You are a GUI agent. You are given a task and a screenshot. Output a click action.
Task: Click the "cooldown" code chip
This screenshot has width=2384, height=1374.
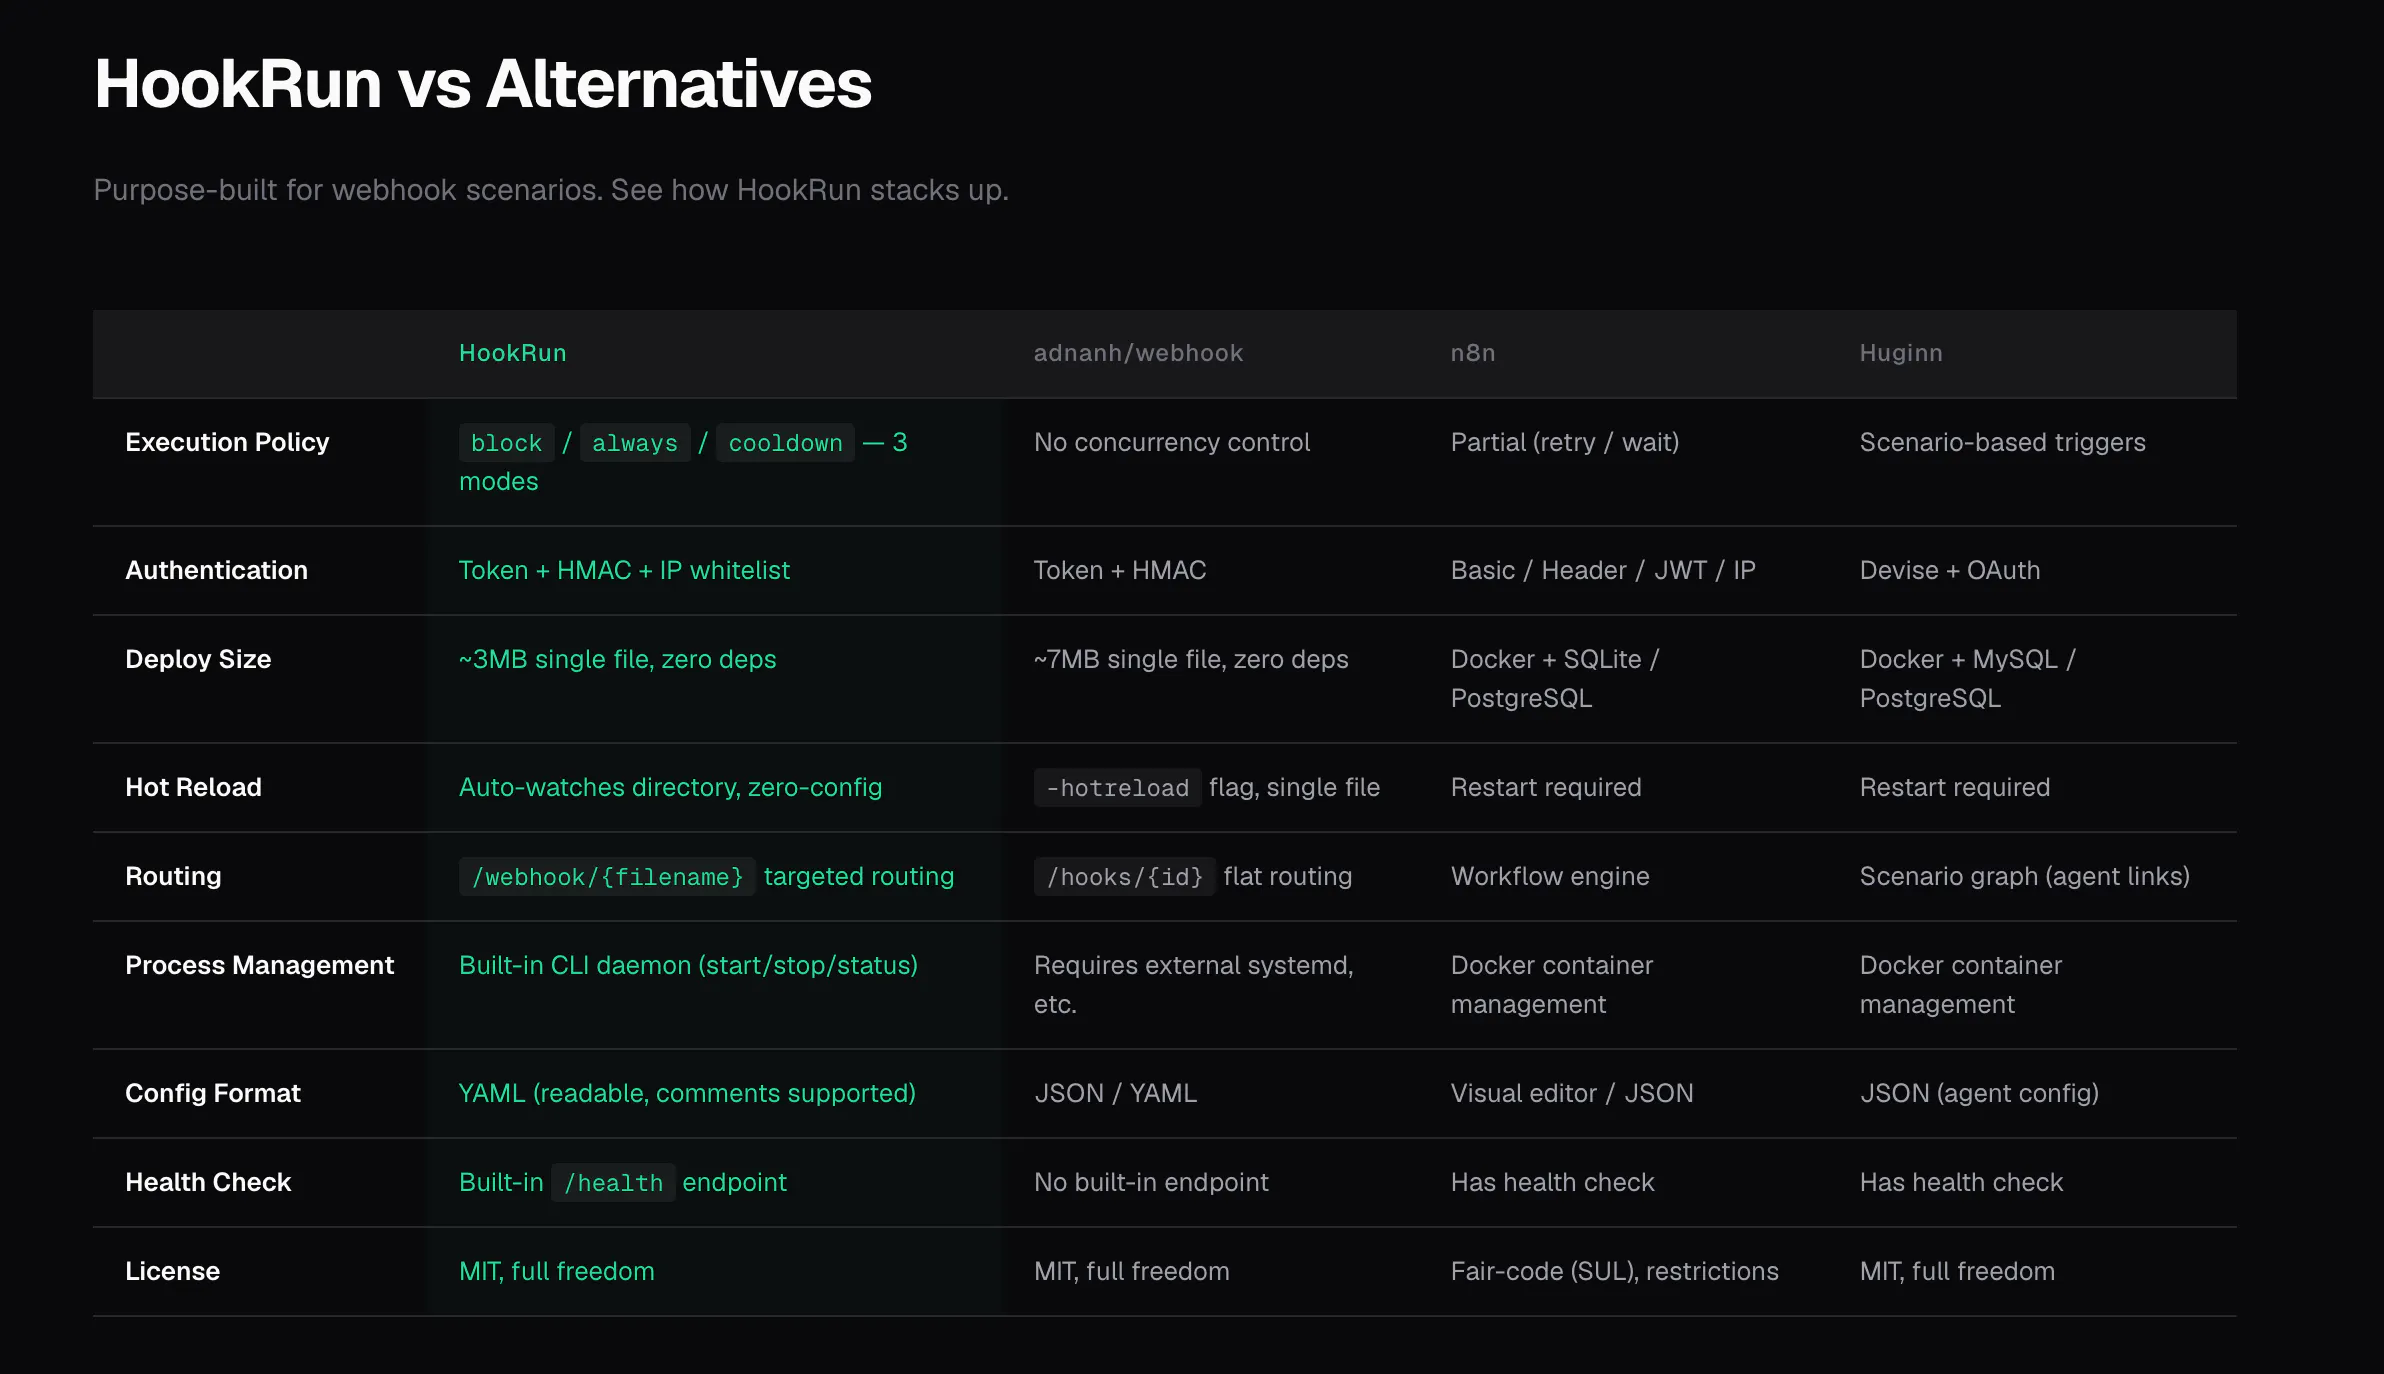click(785, 443)
